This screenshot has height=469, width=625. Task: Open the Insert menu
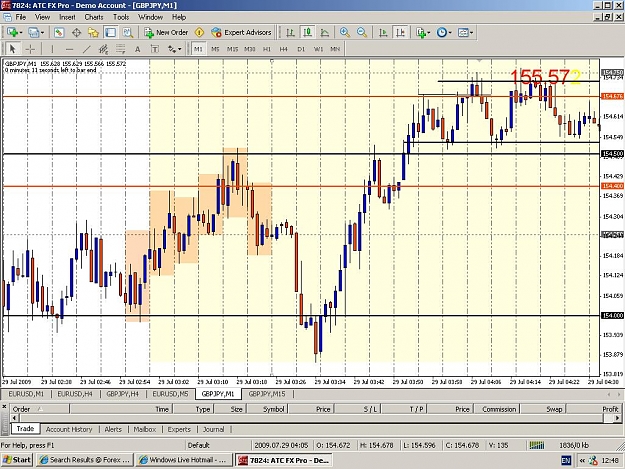tap(67, 17)
